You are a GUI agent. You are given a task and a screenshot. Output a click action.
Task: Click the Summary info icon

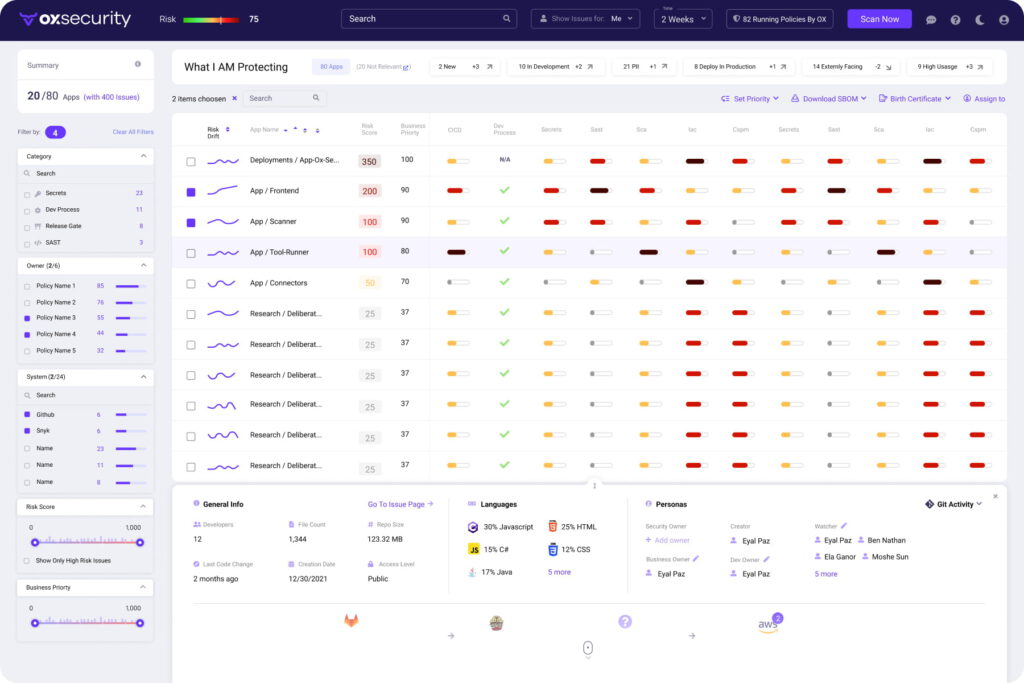point(138,65)
